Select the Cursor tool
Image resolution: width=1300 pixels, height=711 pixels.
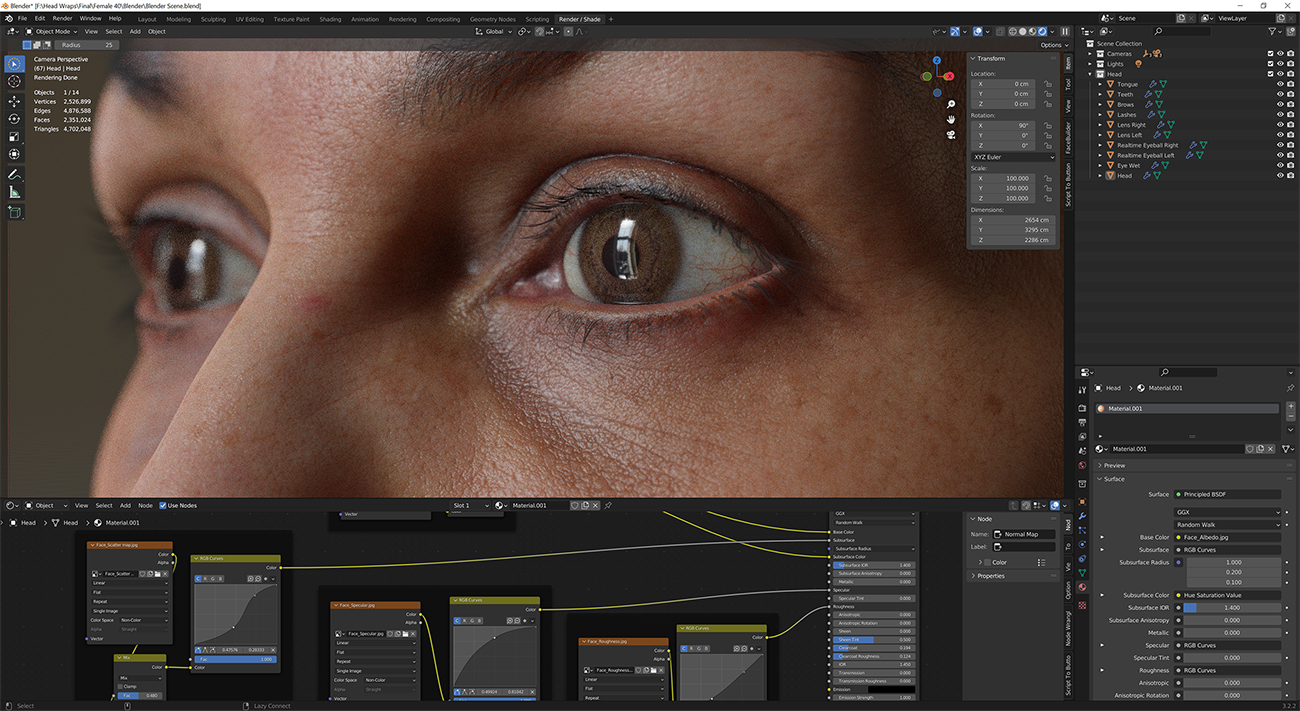(14, 81)
